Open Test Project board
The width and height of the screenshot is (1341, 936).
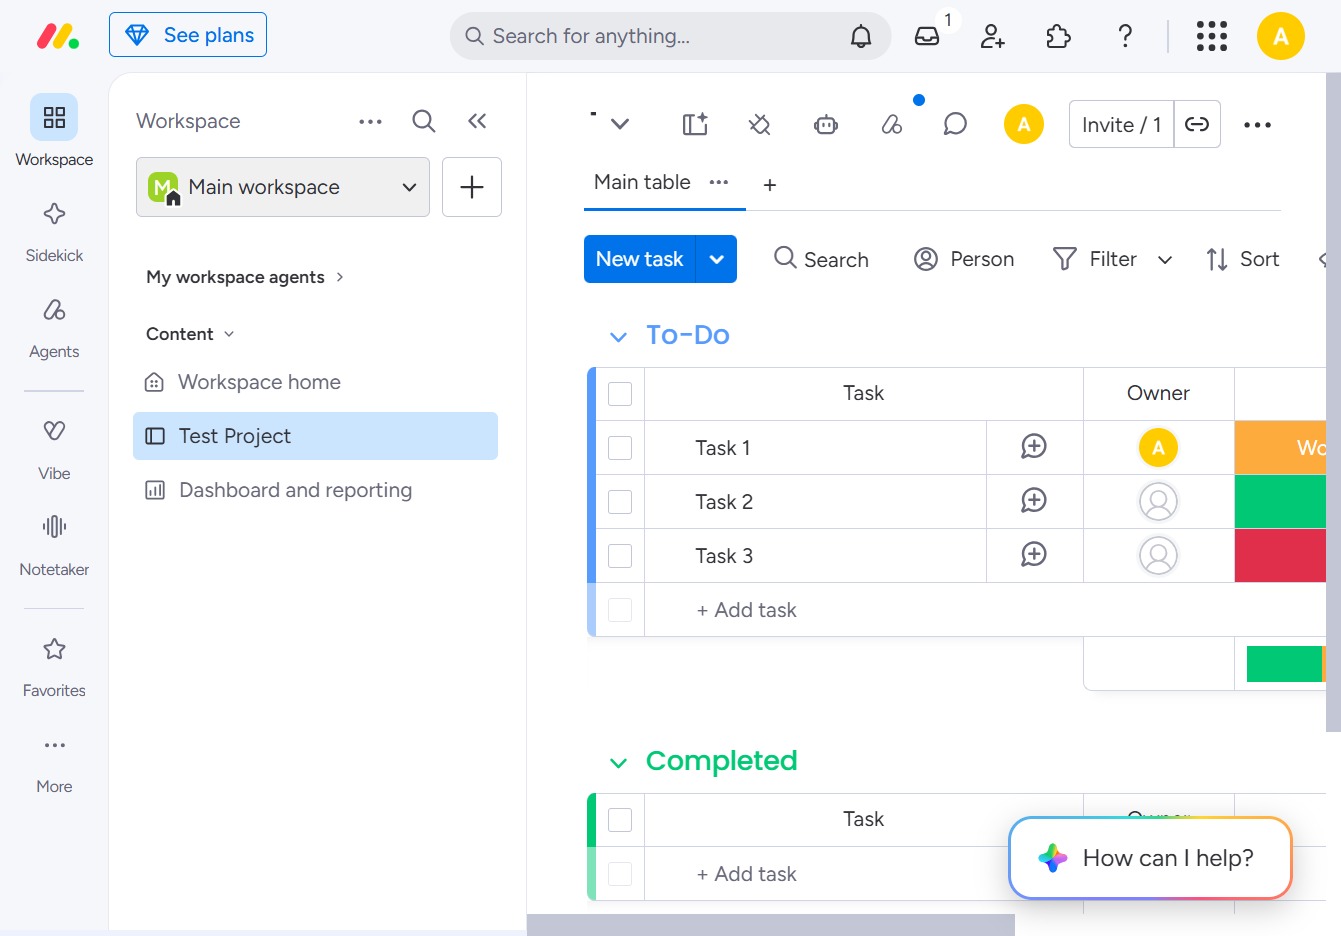coord(315,436)
